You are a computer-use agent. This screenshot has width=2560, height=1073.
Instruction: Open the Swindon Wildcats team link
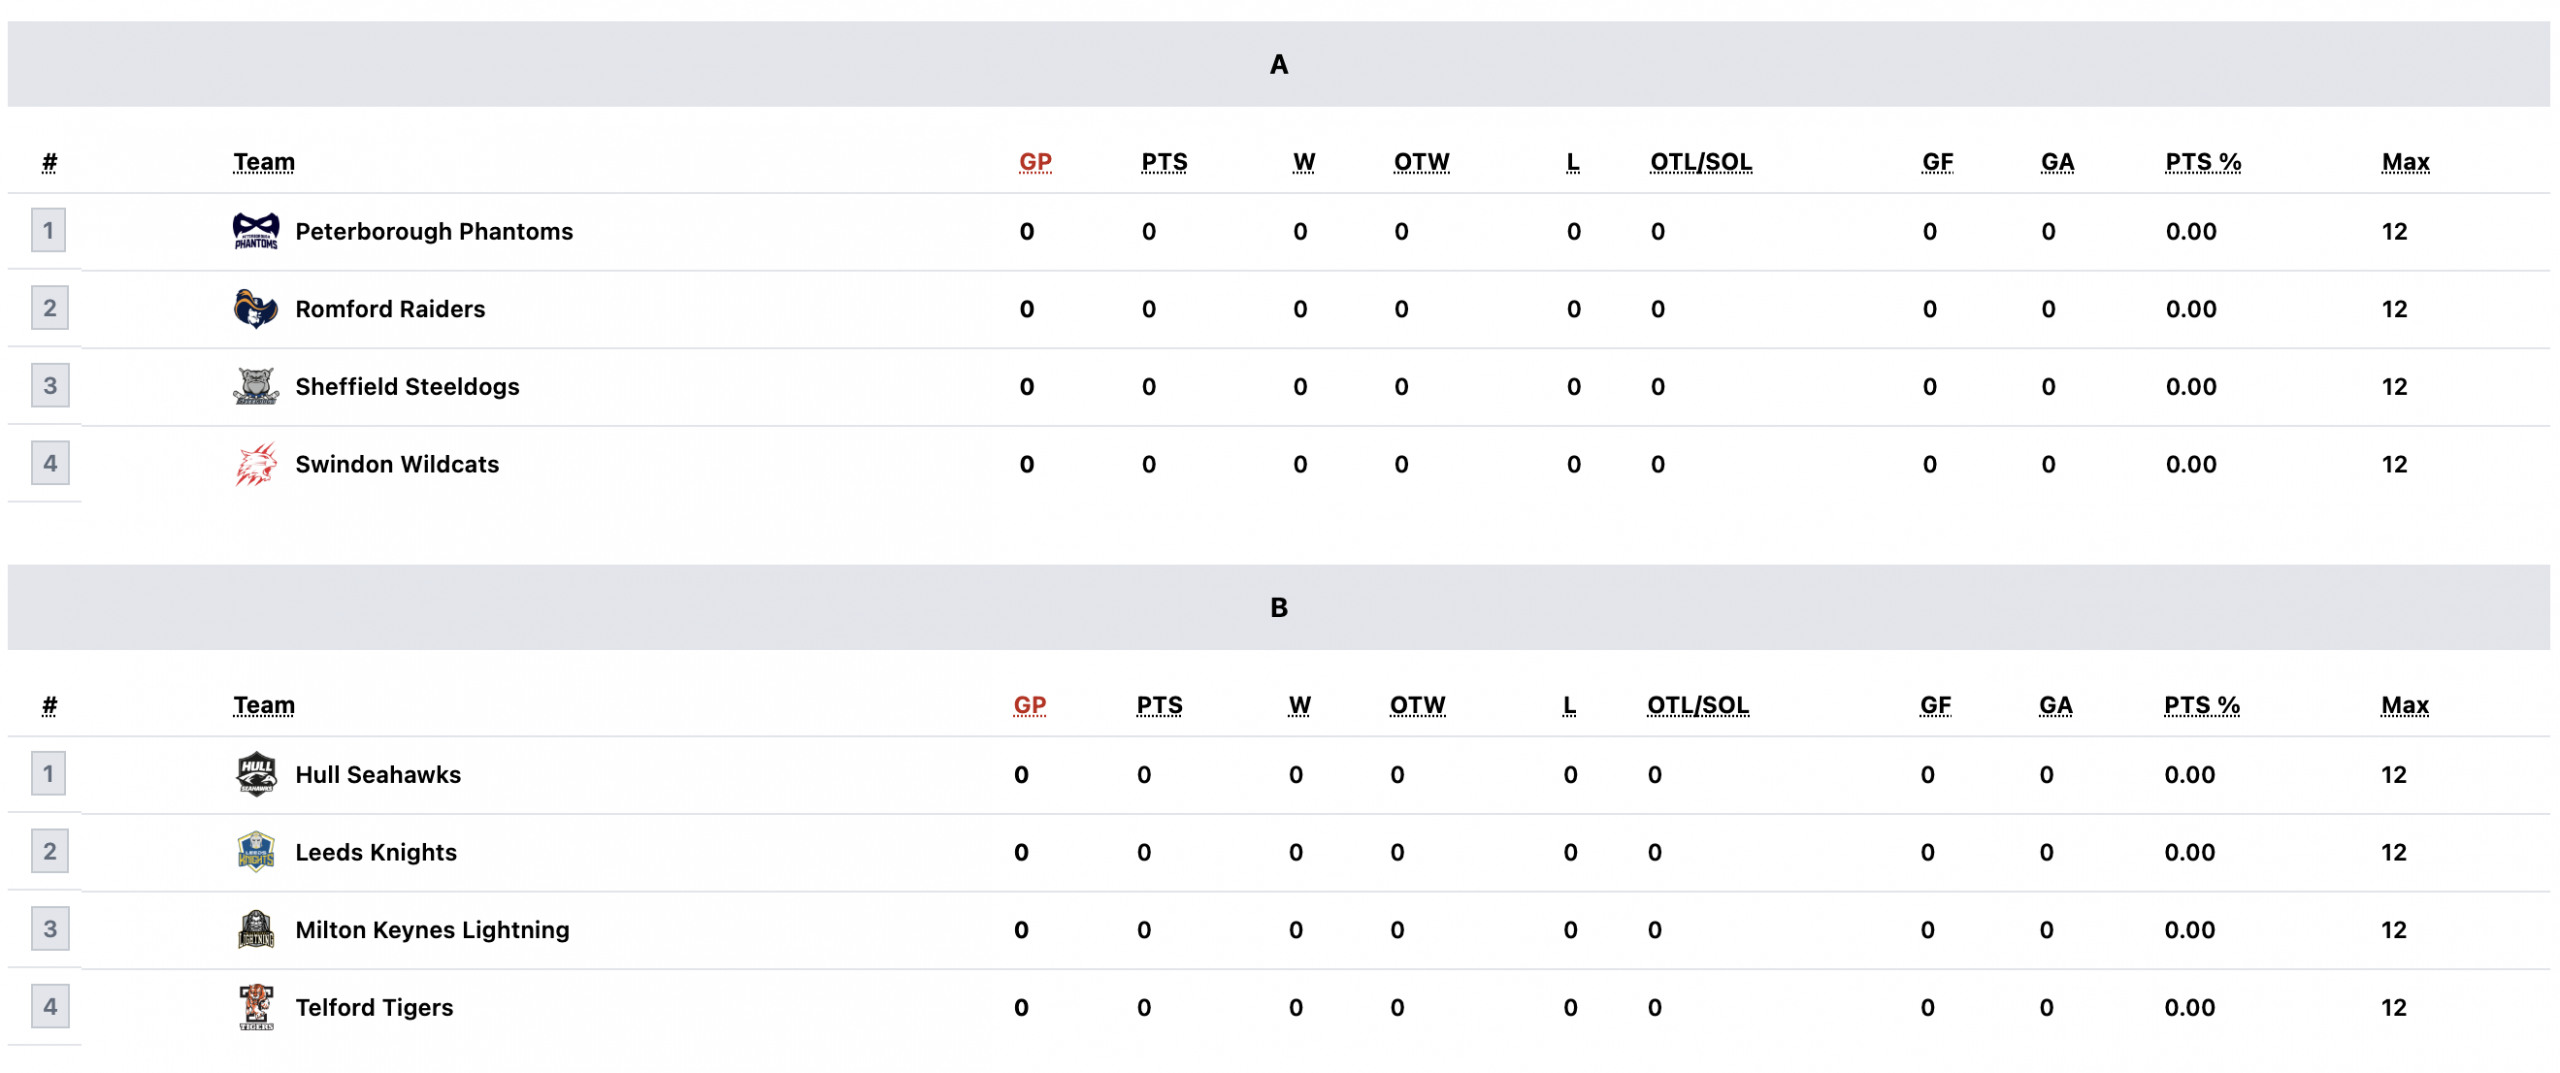pos(396,465)
